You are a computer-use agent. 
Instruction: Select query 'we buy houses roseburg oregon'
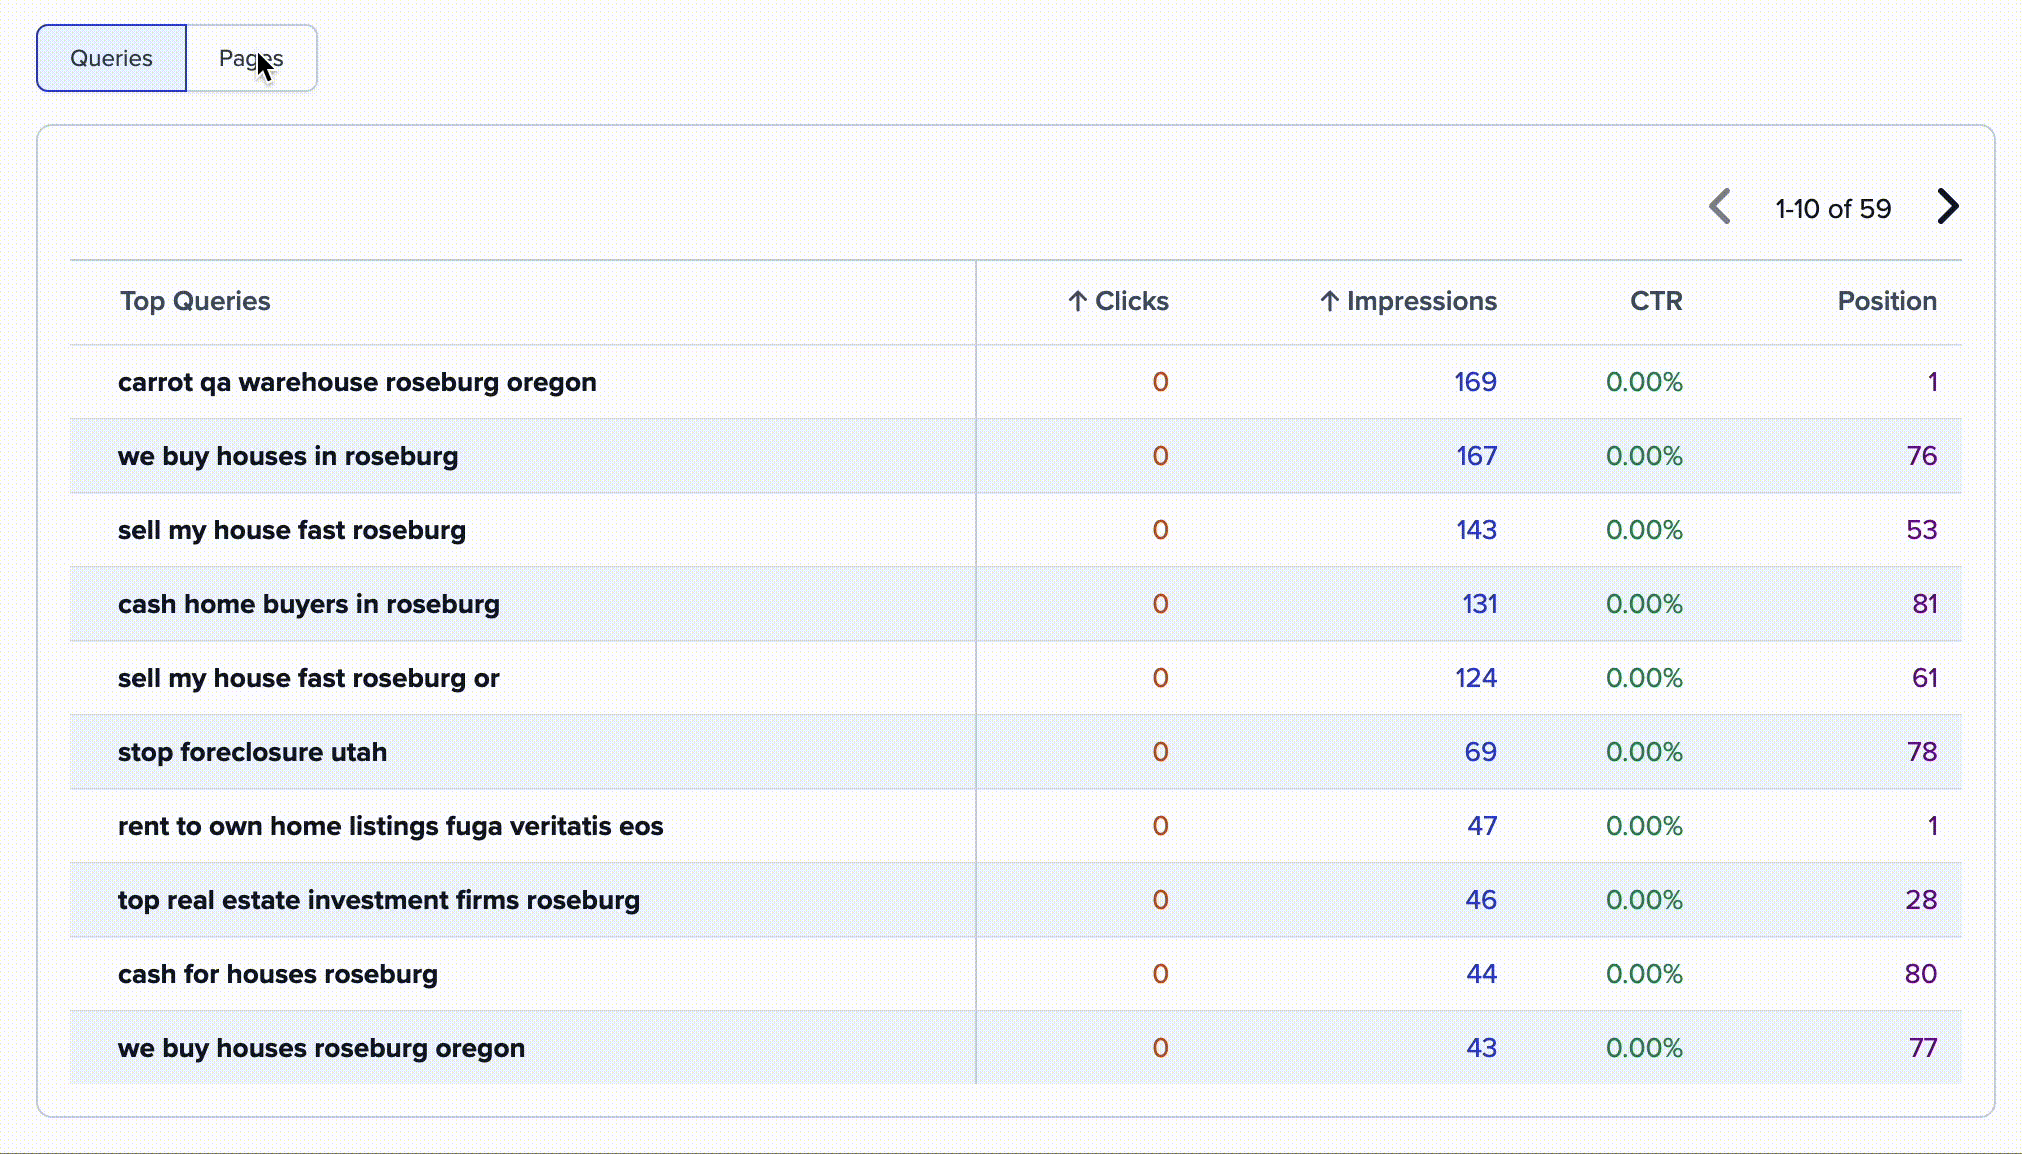tap(321, 1048)
